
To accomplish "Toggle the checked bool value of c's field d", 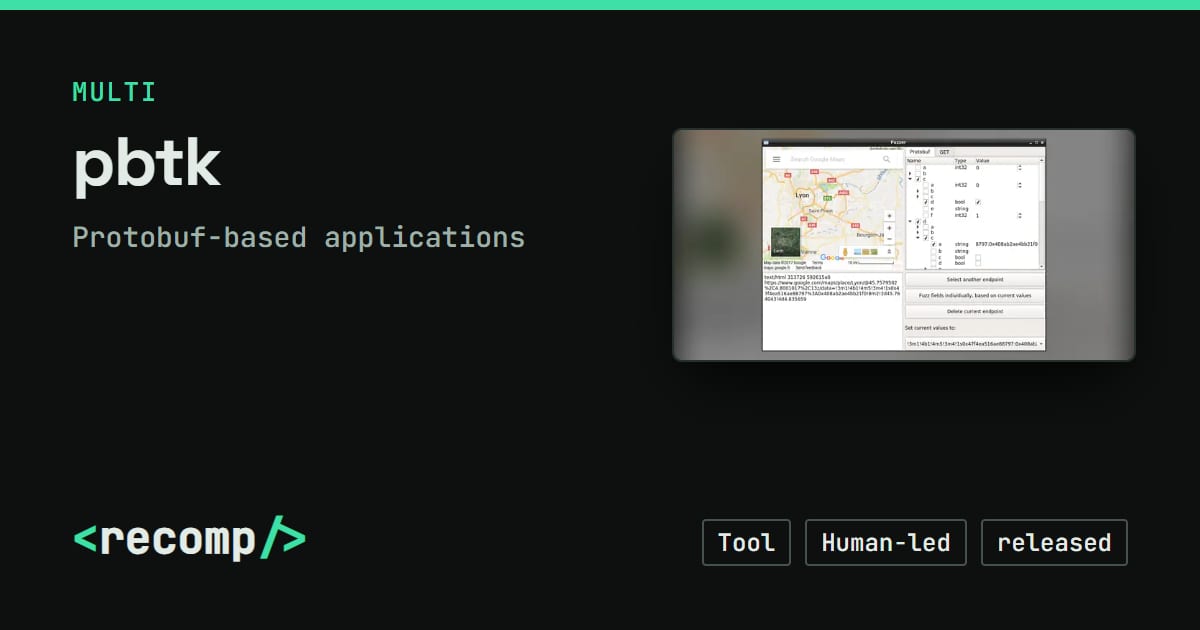I will (x=978, y=202).
